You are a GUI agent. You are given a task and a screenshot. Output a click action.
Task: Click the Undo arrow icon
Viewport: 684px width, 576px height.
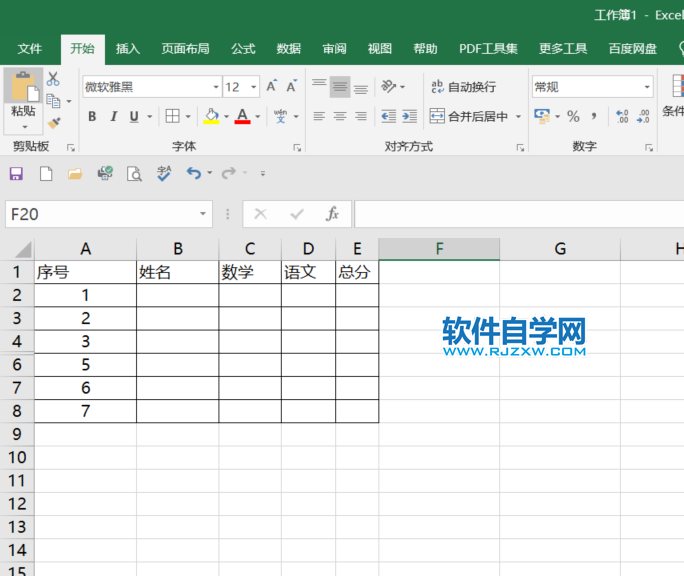(x=194, y=173)
